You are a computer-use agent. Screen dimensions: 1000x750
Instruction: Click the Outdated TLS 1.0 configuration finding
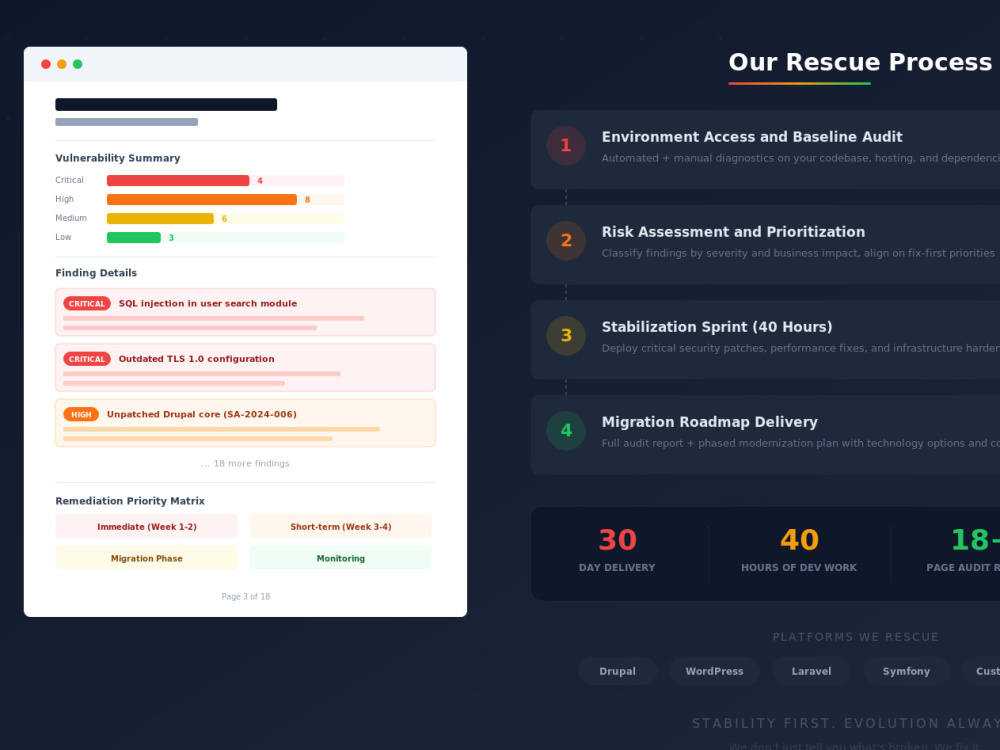(246, 367)
